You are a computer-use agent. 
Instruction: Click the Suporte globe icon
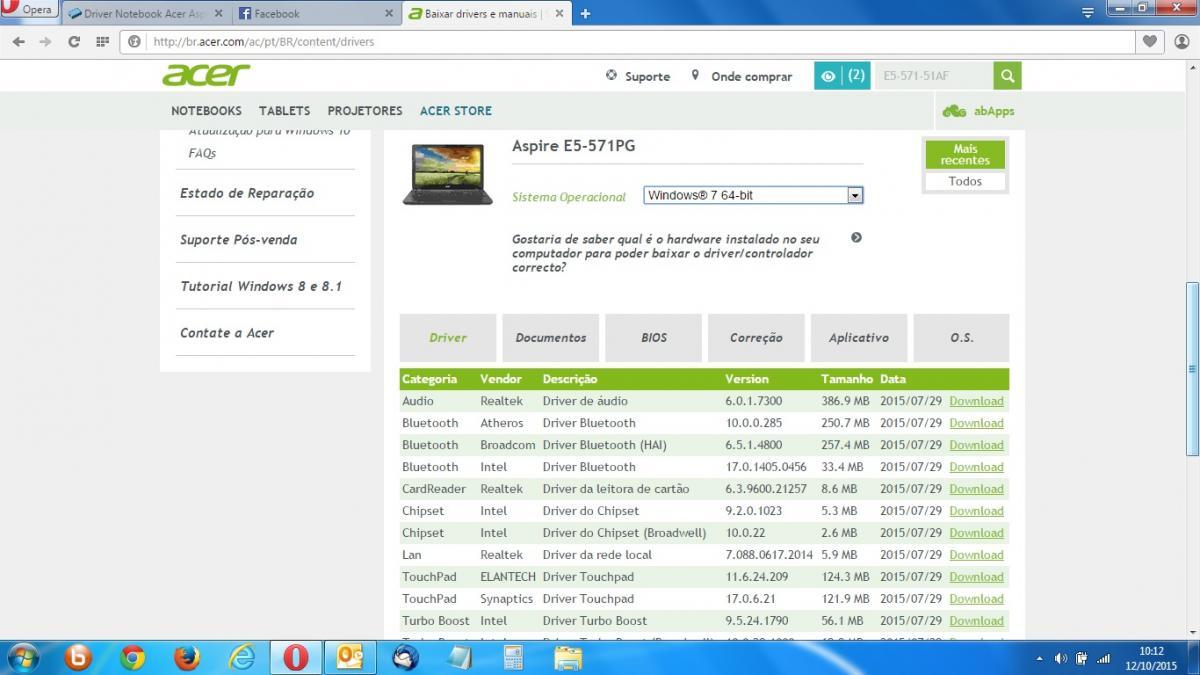(611, 75)
